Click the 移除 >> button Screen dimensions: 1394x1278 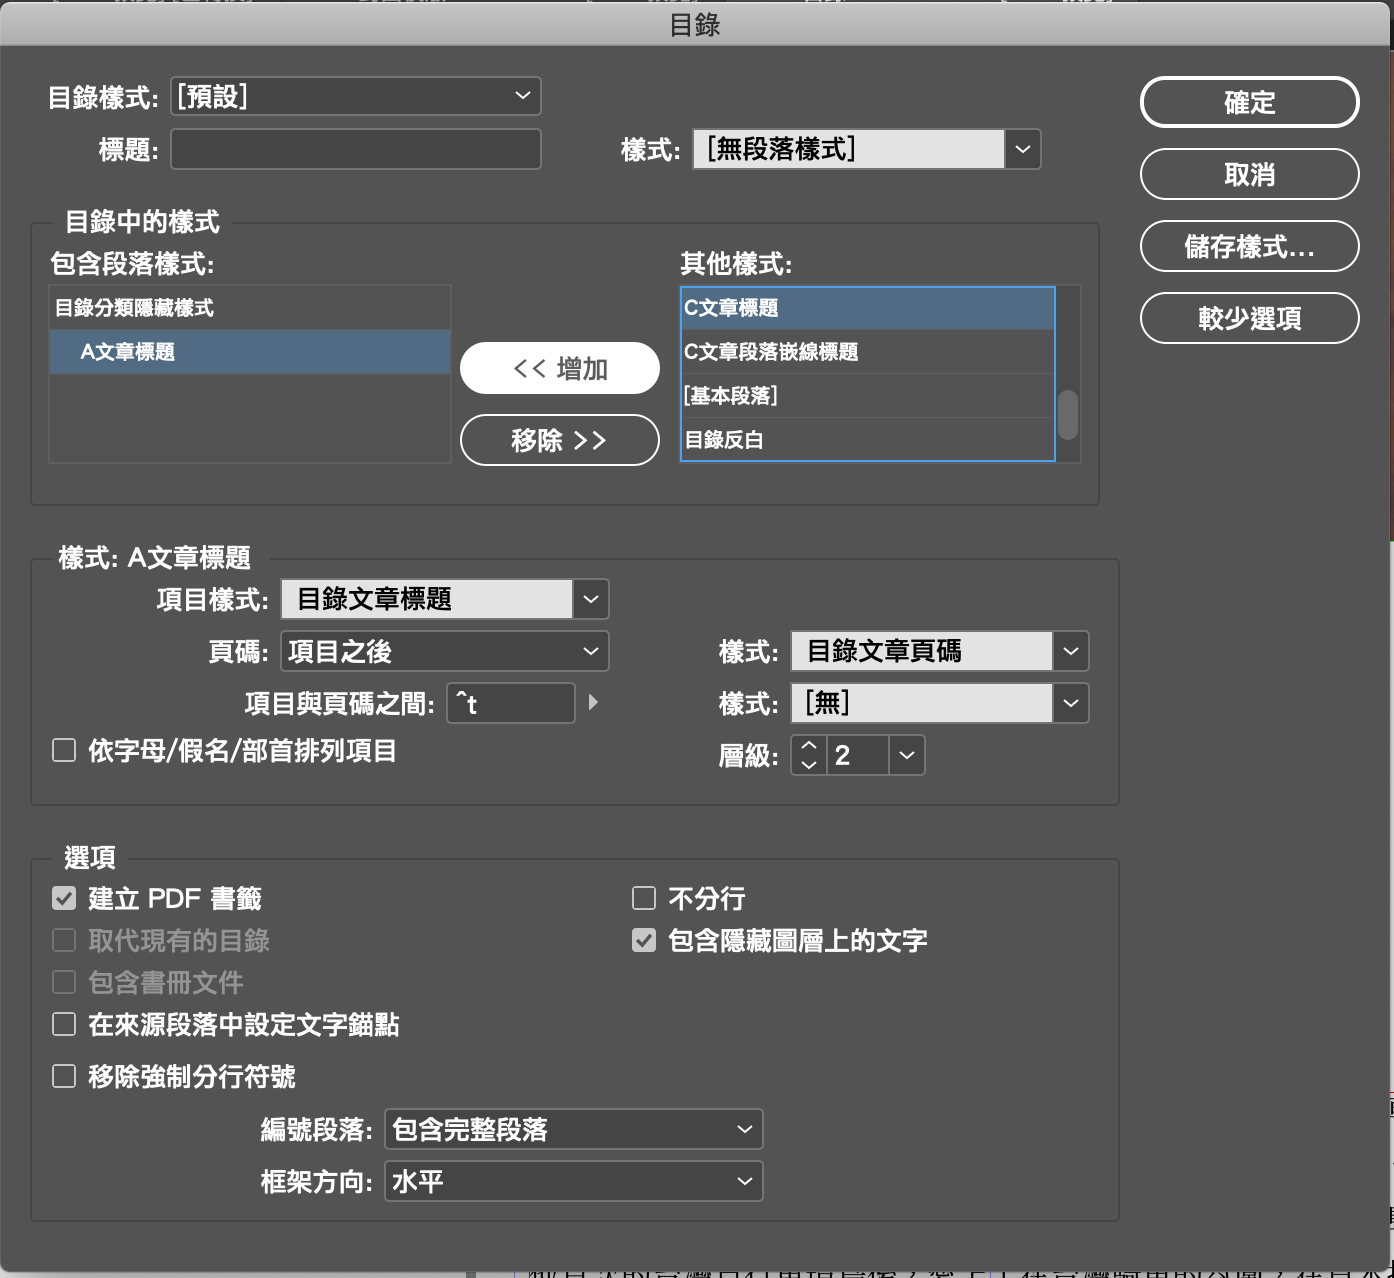559,440
